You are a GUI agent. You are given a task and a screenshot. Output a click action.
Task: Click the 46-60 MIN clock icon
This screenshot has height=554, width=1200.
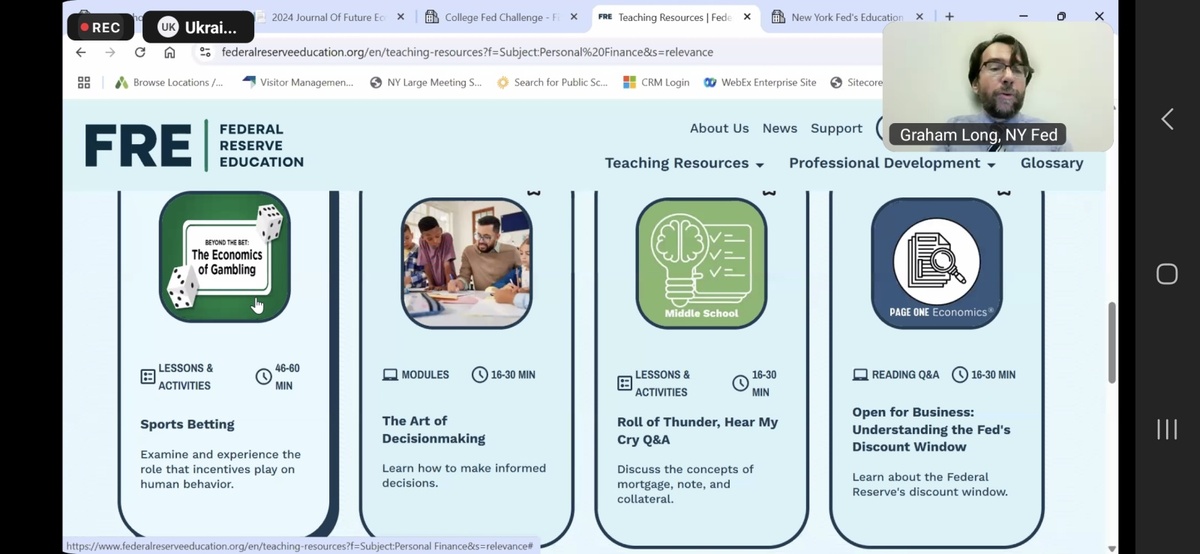(264, 377)
